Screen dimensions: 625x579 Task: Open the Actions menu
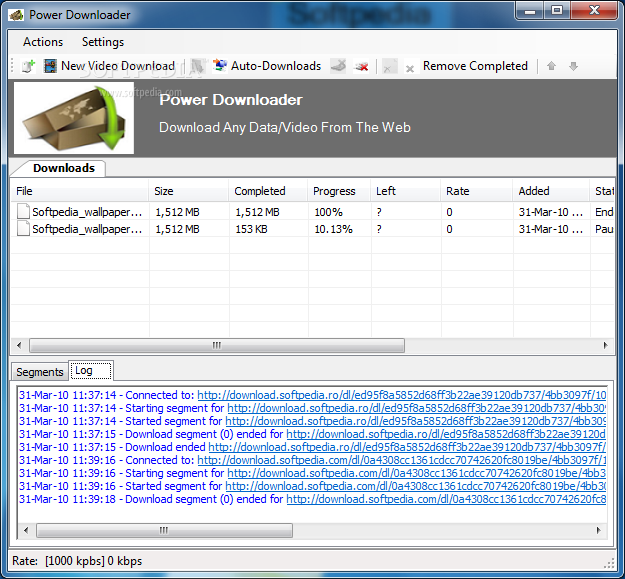tap(43, 42)
